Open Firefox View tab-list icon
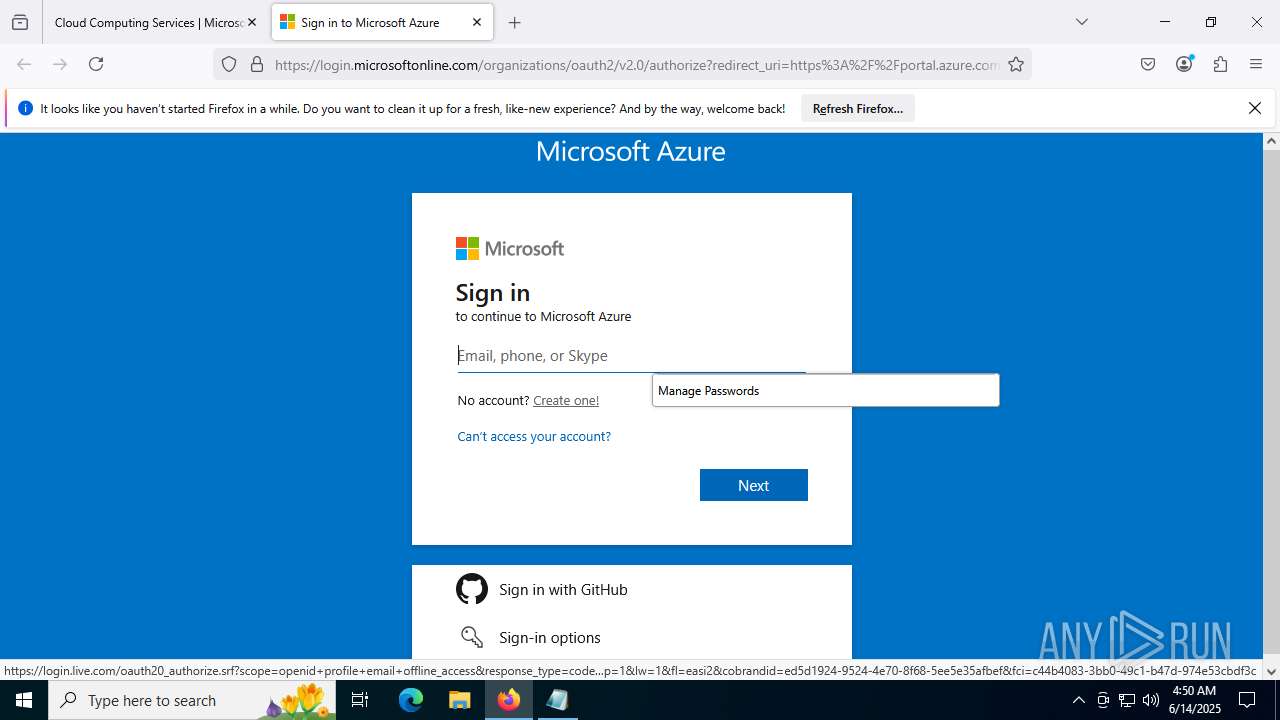 point(20,22)
